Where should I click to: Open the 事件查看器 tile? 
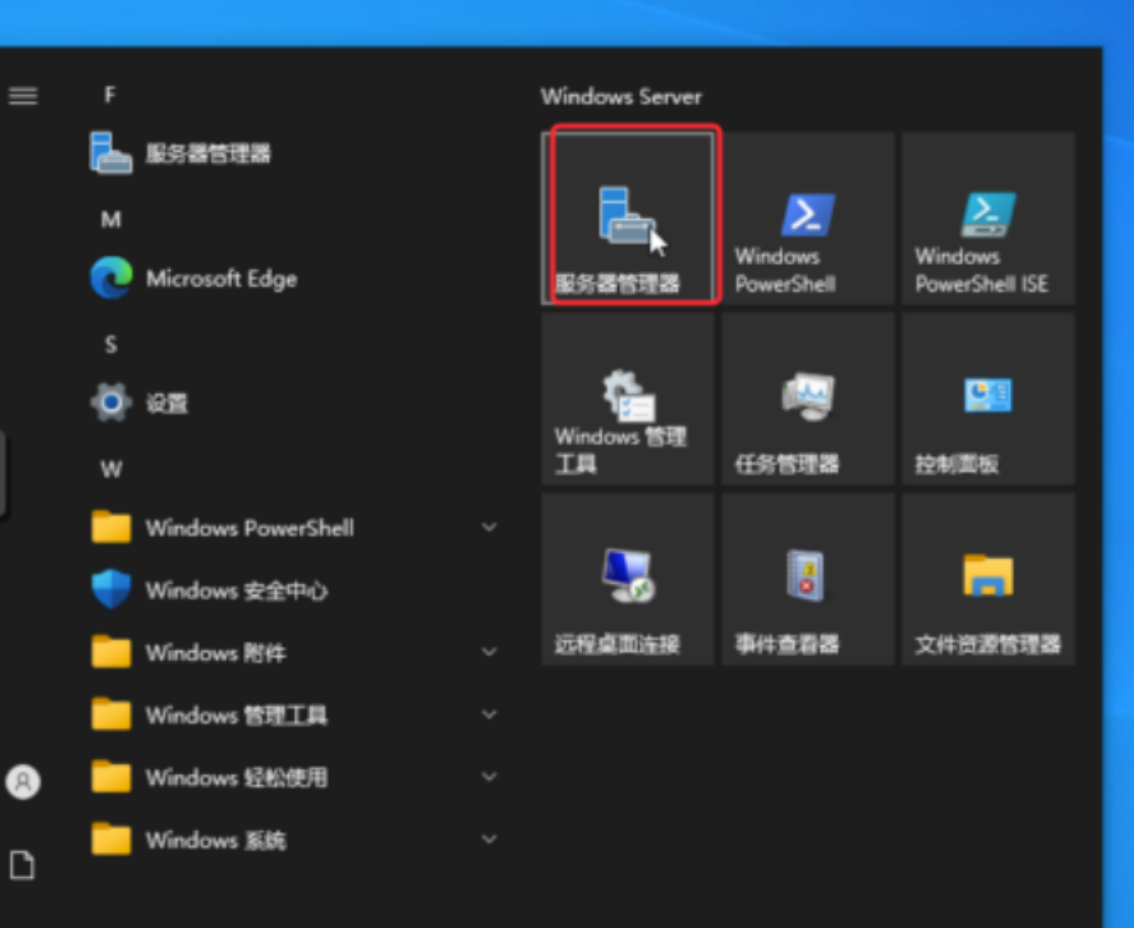(808, 578)
